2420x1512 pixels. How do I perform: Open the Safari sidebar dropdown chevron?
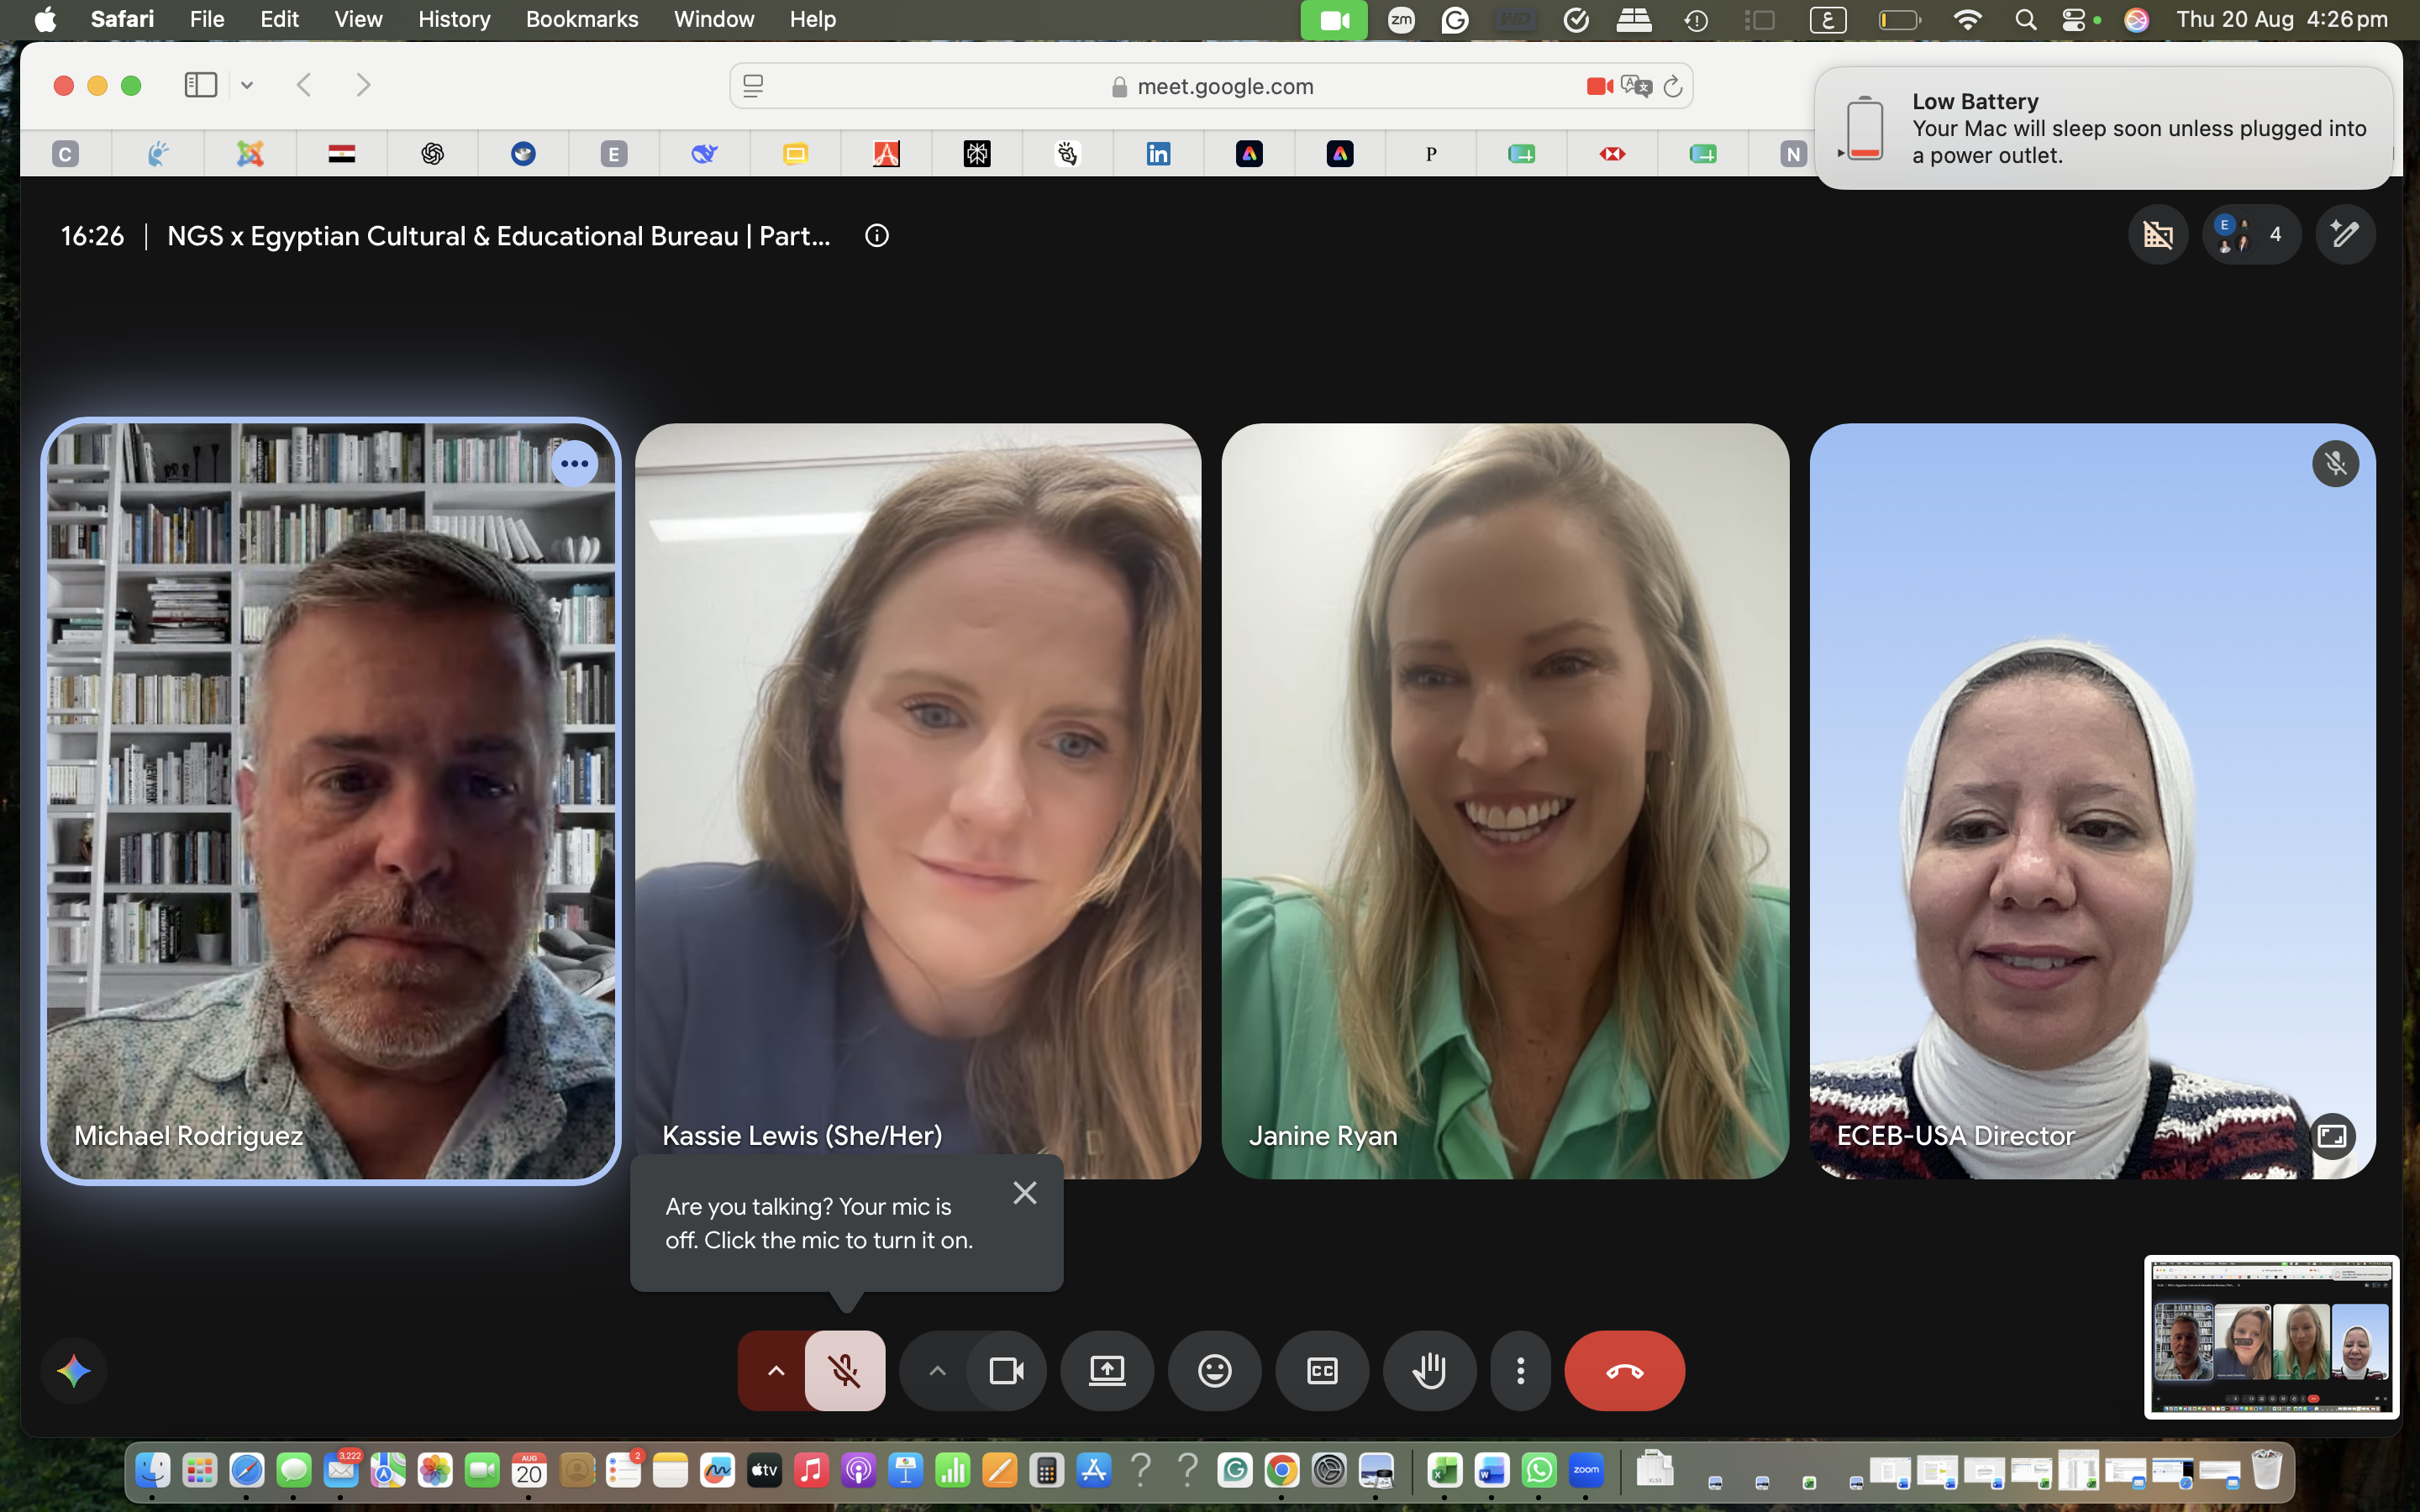click(x=247, y=86)
